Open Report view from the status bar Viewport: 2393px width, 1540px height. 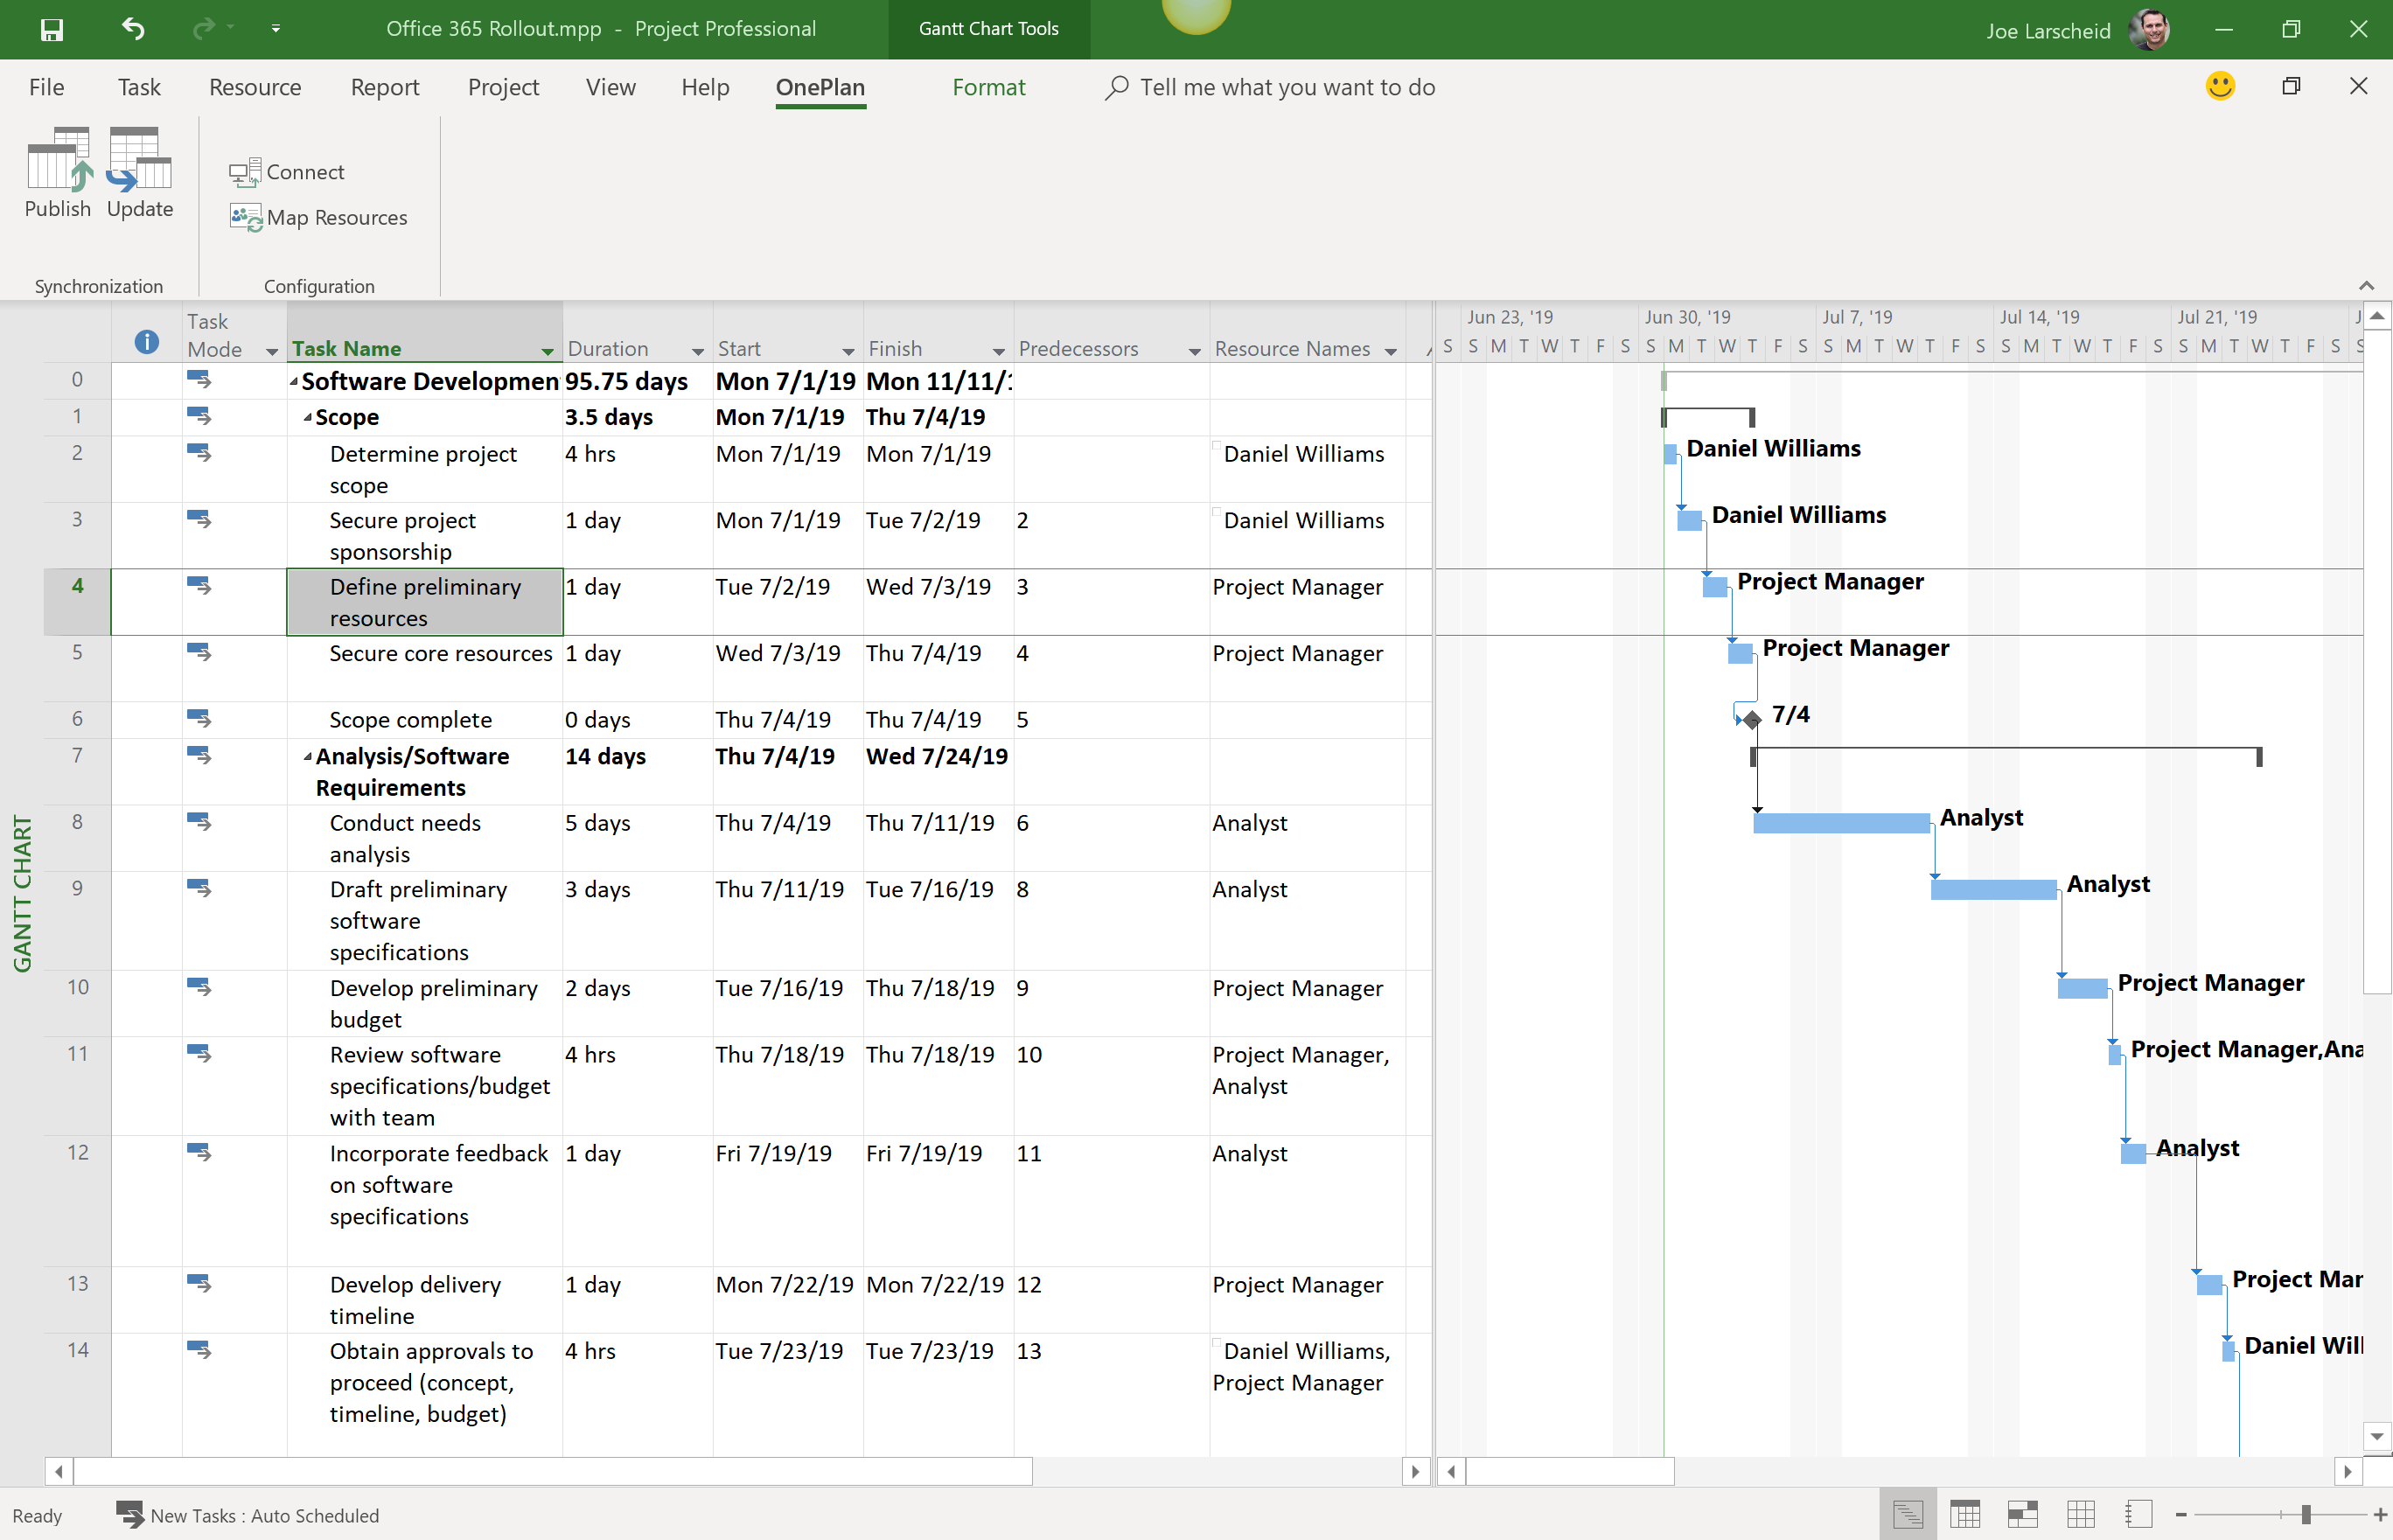coord(2139,1513)
